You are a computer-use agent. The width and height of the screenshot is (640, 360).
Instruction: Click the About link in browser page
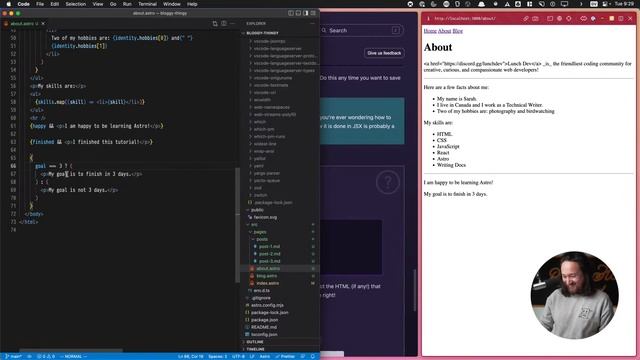tap(444, 31)
